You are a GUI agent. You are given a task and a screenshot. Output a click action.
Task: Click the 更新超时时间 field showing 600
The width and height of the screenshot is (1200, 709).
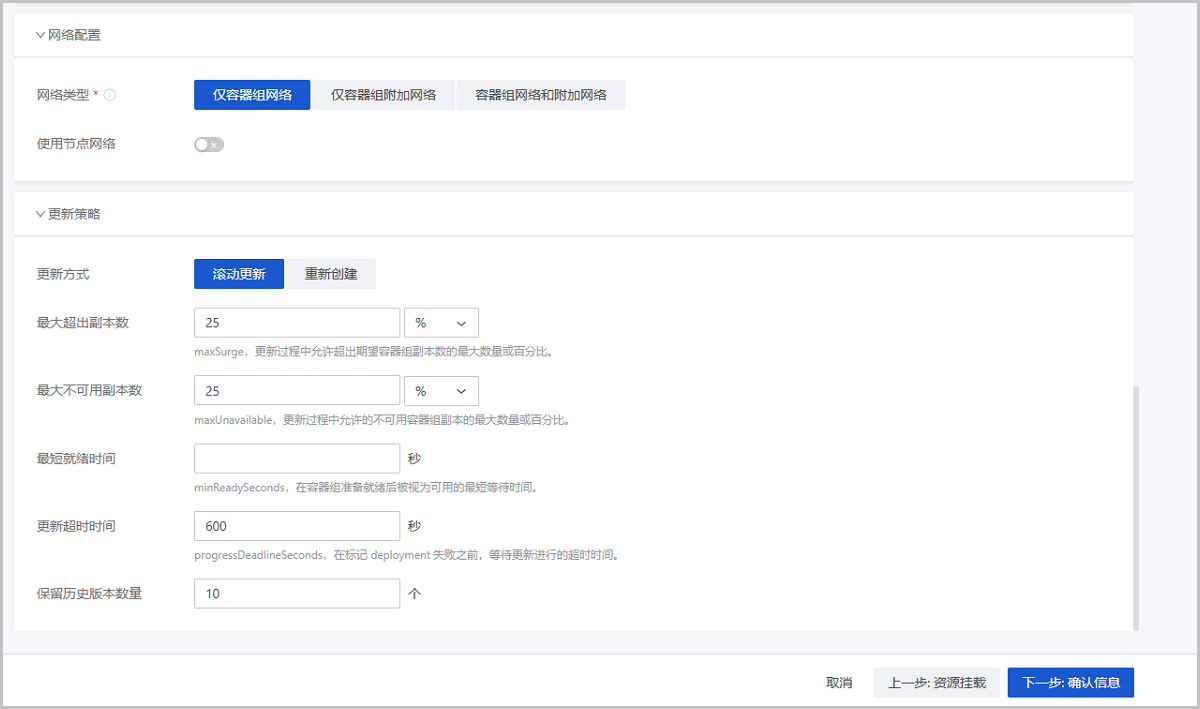point(297,526)
